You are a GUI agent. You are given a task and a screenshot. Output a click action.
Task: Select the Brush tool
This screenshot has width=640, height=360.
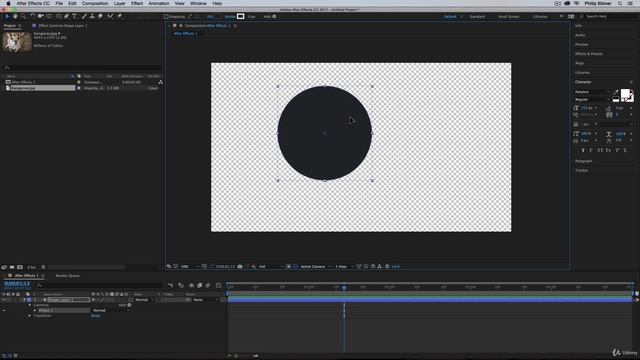tap(84, 16)
